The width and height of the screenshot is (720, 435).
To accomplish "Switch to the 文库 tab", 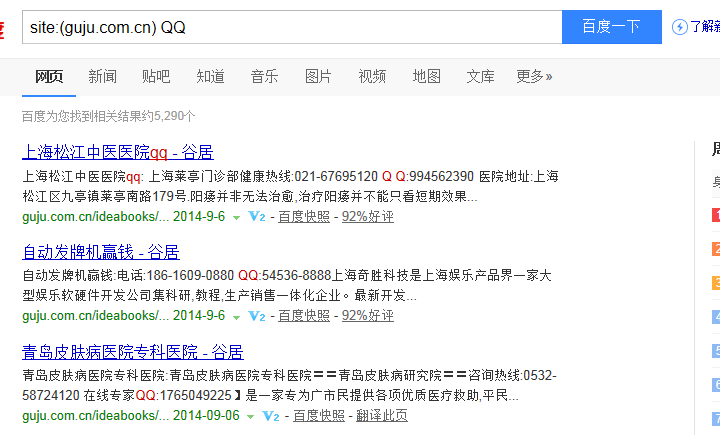I will 480,76.
